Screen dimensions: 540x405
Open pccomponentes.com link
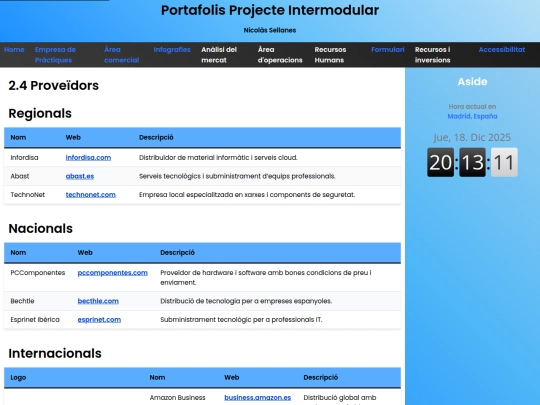click(x=113, y=273)
